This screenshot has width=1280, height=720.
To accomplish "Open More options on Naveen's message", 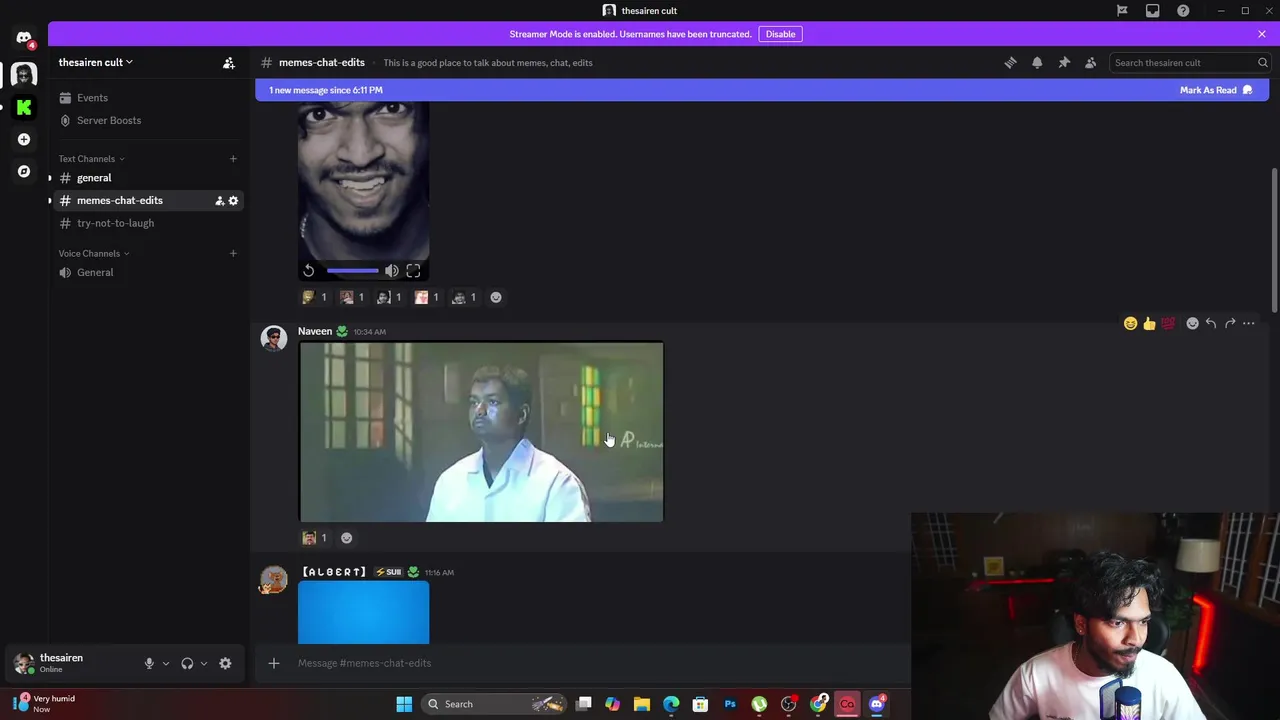I will pyautogui.click(x=1249, y=323).
